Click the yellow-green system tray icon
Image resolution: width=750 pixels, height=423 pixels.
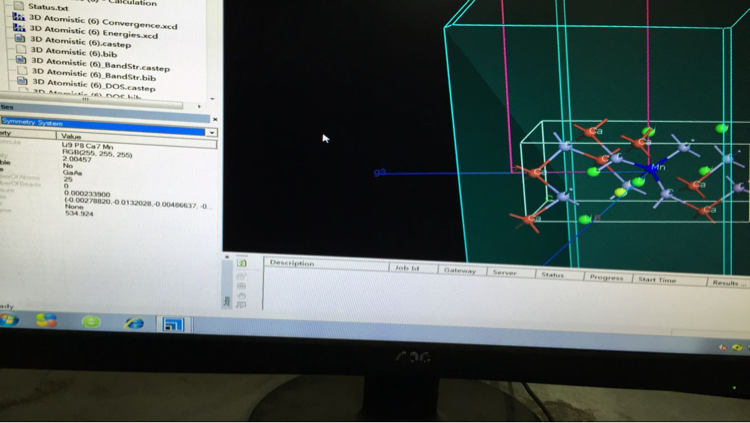click(x=737, y=347)
